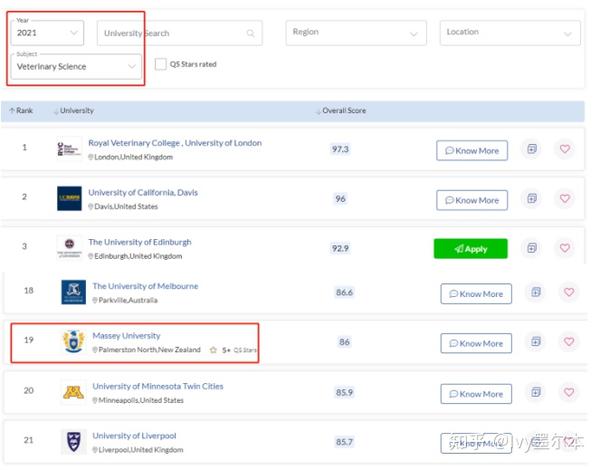Screen dimensions: 600x470
Task: Add Massey University to compare
Action: pyautogui.click(x=536, y=341)
